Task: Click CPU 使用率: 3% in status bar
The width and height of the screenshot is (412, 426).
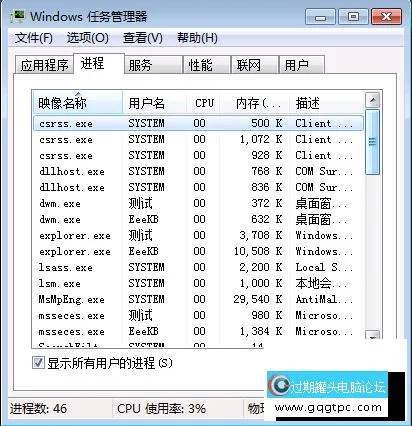Action: click(x=161, y=408)
